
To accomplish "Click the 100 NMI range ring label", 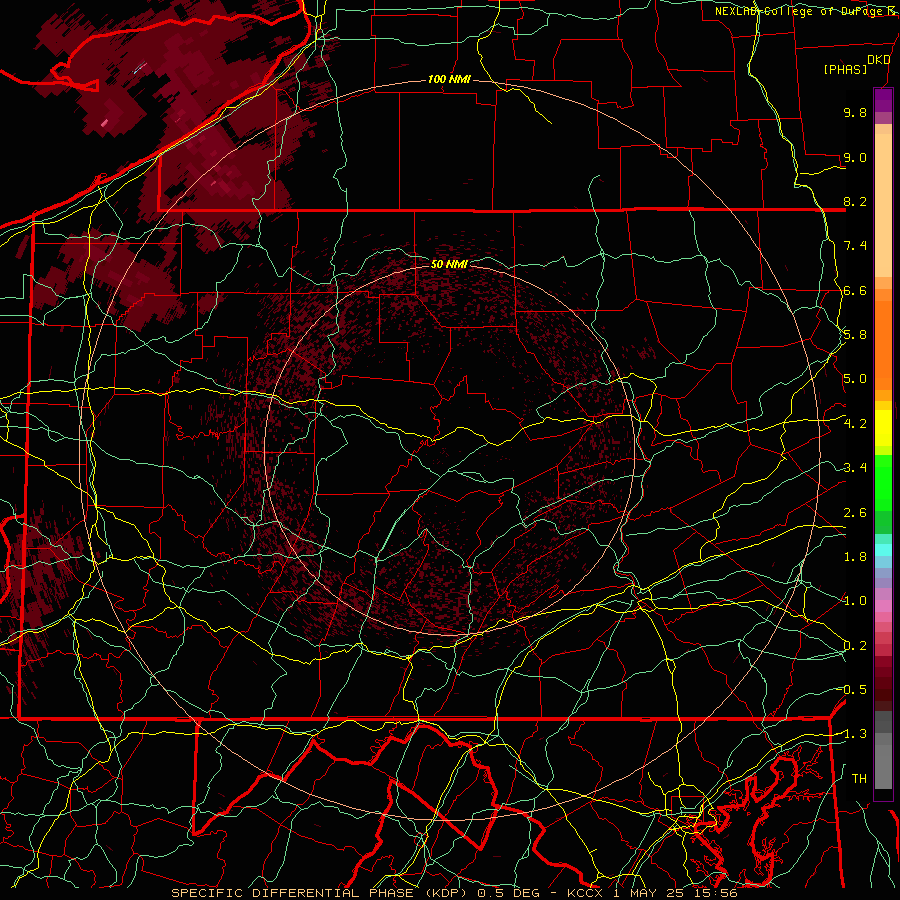I will [x=449, y=79].
